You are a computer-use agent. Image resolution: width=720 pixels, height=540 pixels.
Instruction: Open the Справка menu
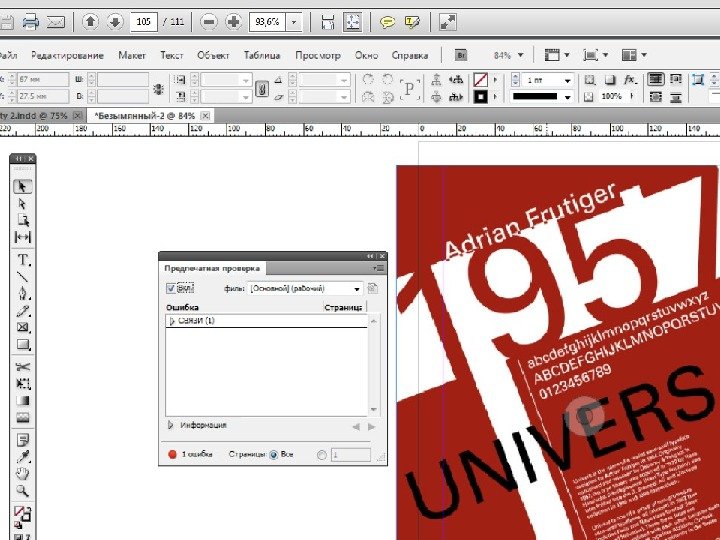click(410, 56)
